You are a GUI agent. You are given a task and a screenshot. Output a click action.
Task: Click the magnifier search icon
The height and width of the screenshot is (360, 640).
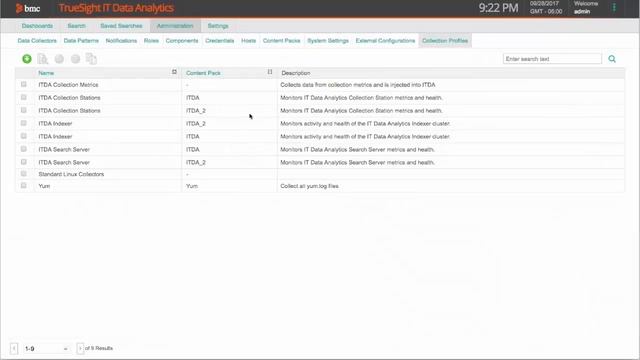612,59
